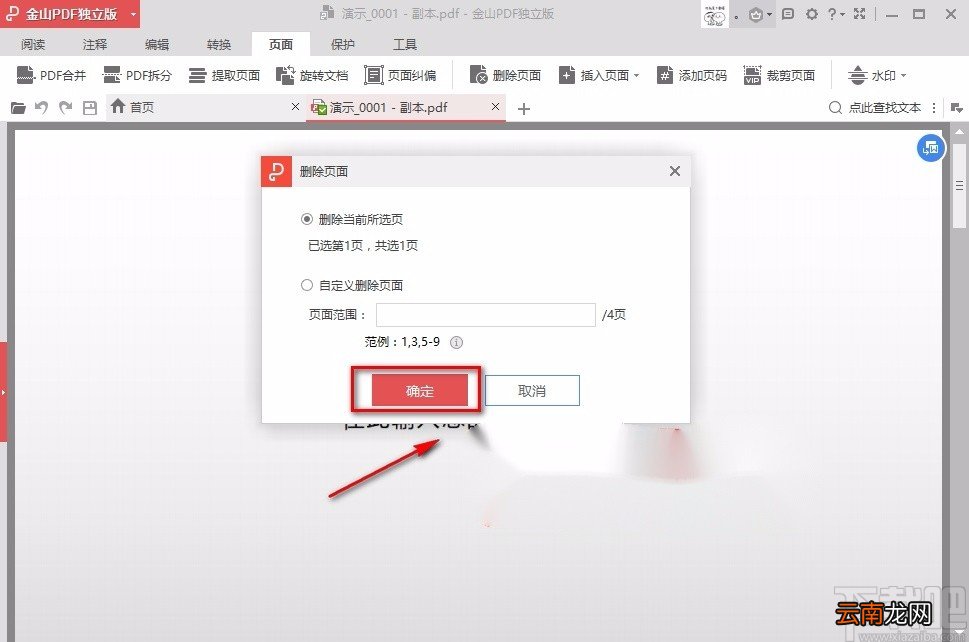Redo the last undone action
Screen dimensions: 969x642
[66, 108]
